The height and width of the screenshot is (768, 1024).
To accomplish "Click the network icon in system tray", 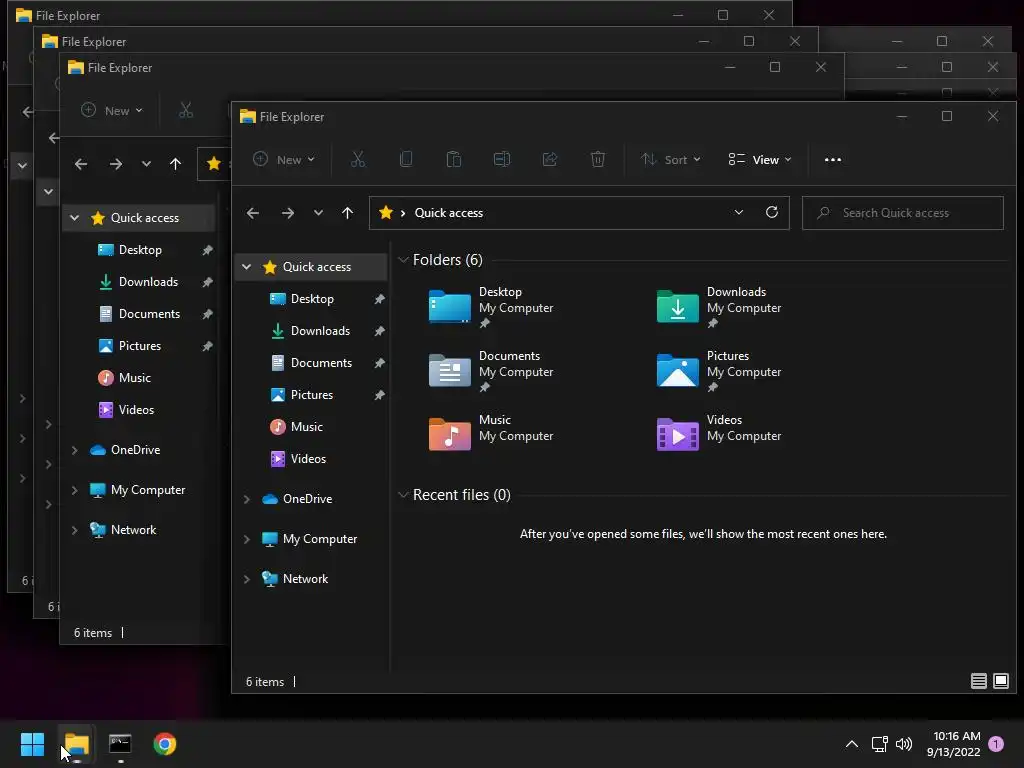I will point(879,744).
